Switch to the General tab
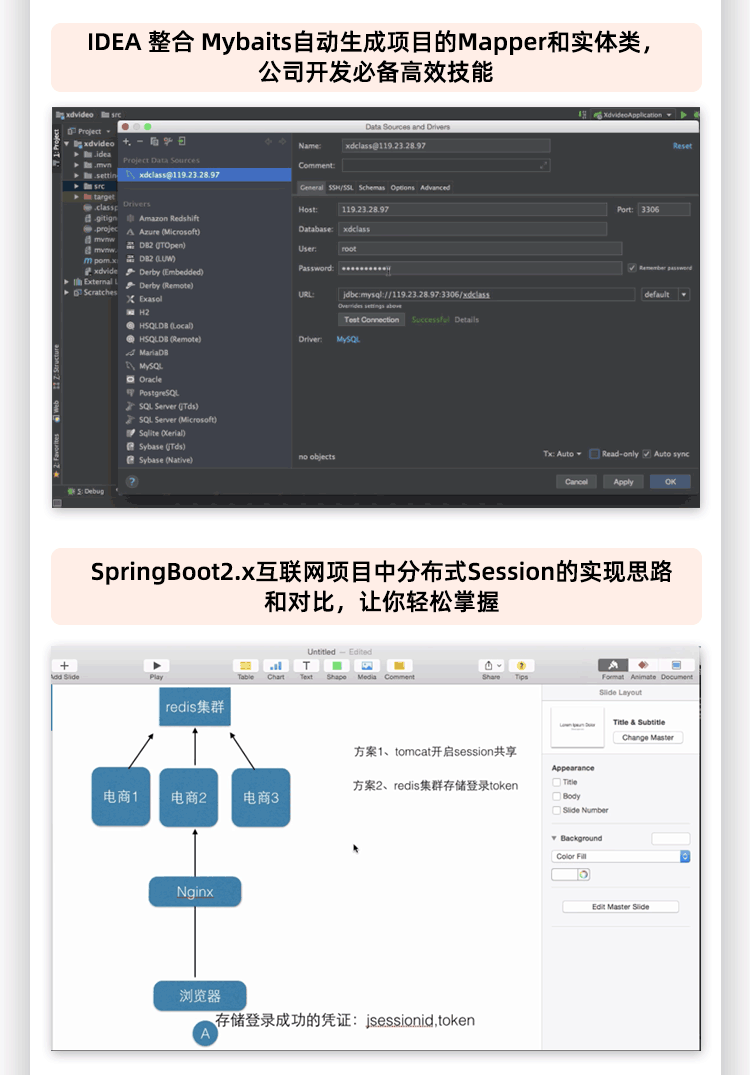Viewport: 750px width, 1075px height. coord(311,187)
